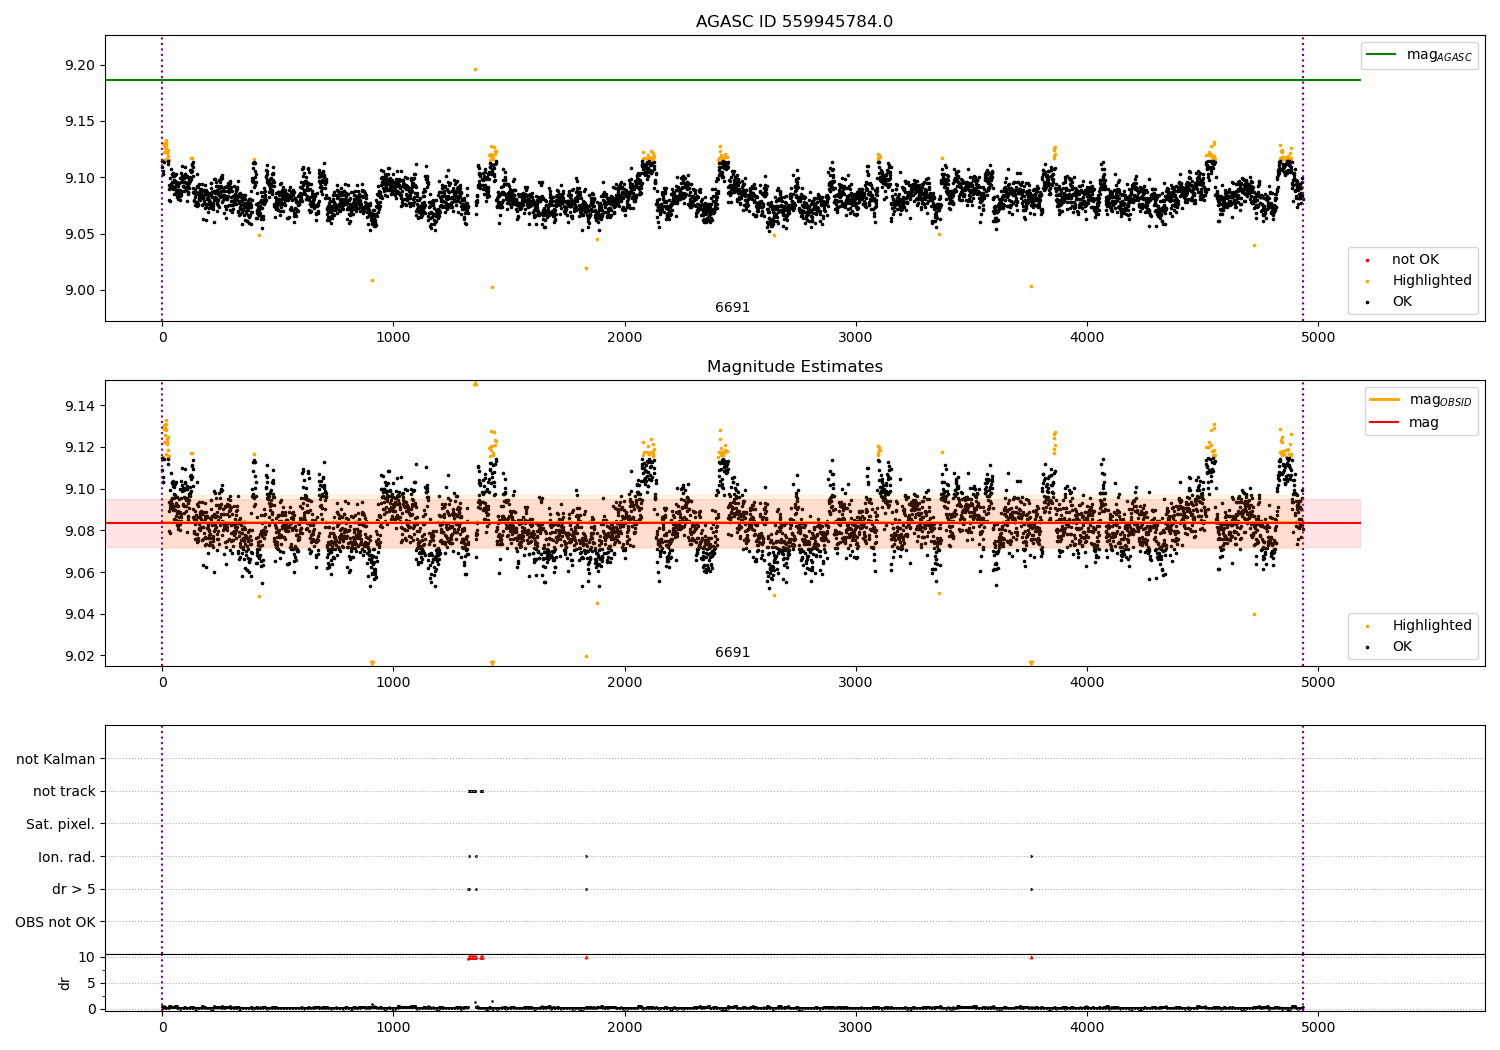The width and height of the screenshot is (1500, 1050).
Task: Click the red mag line in Magnitude Estimates
Action: [733, 523]
